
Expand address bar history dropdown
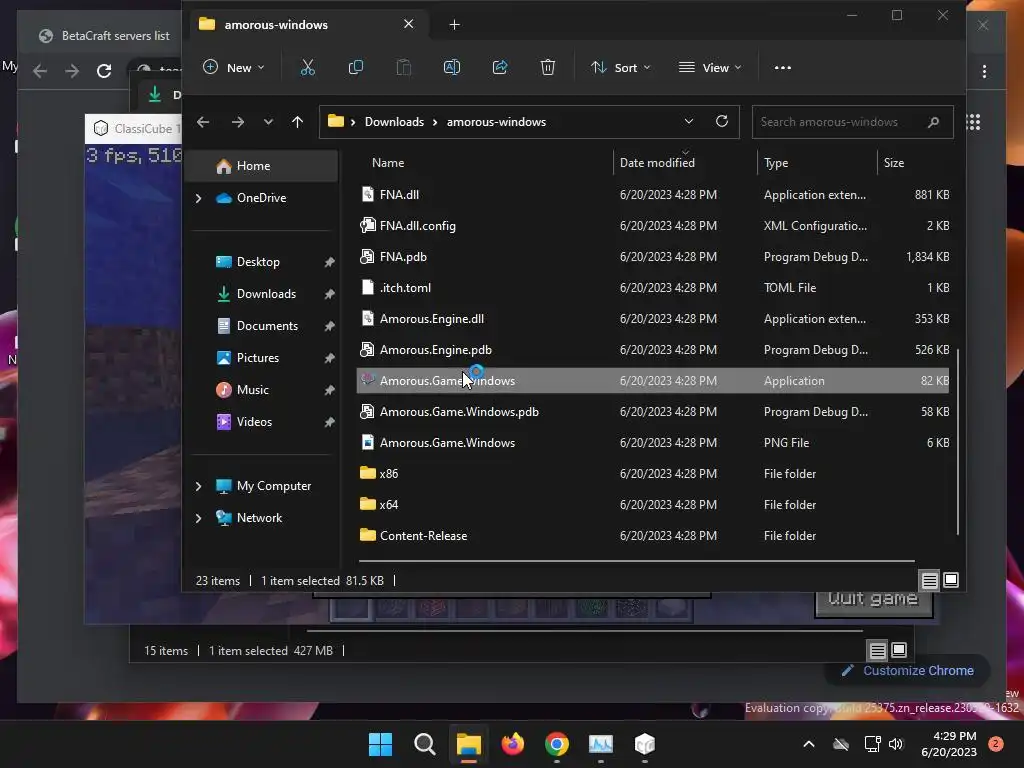688,121
